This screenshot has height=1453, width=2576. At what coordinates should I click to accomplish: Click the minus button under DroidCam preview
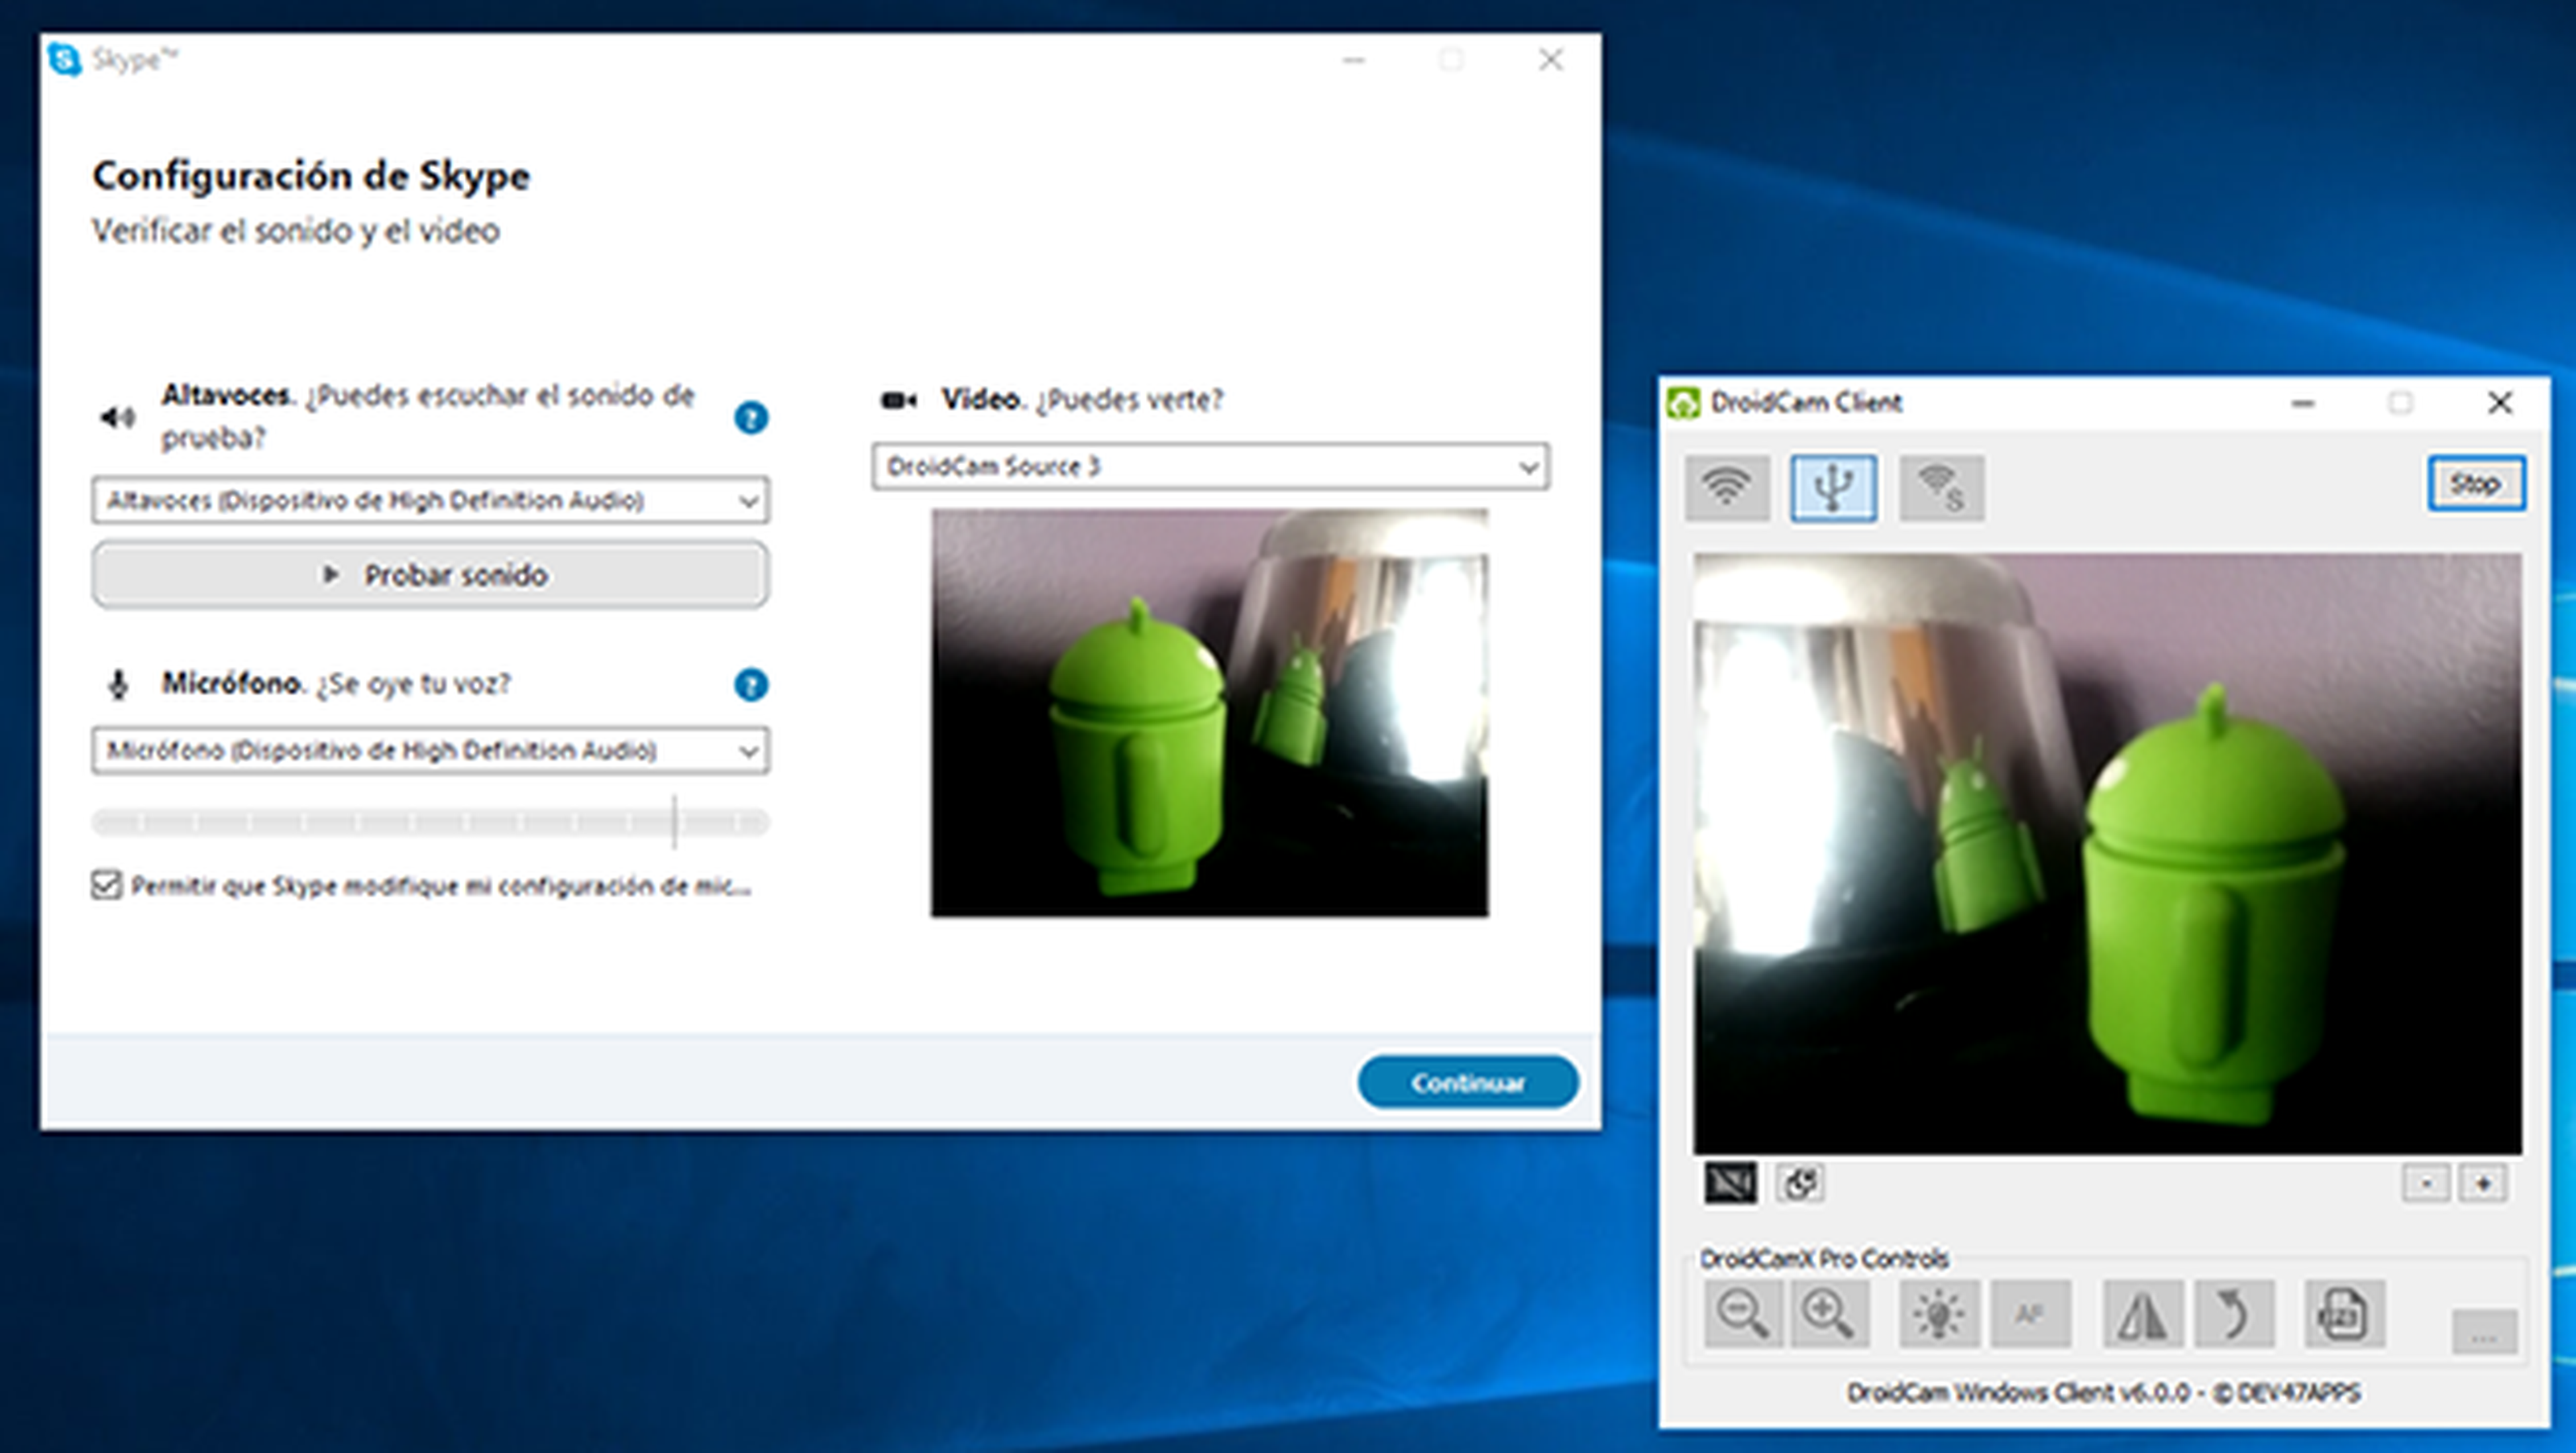point(2426,1184)
